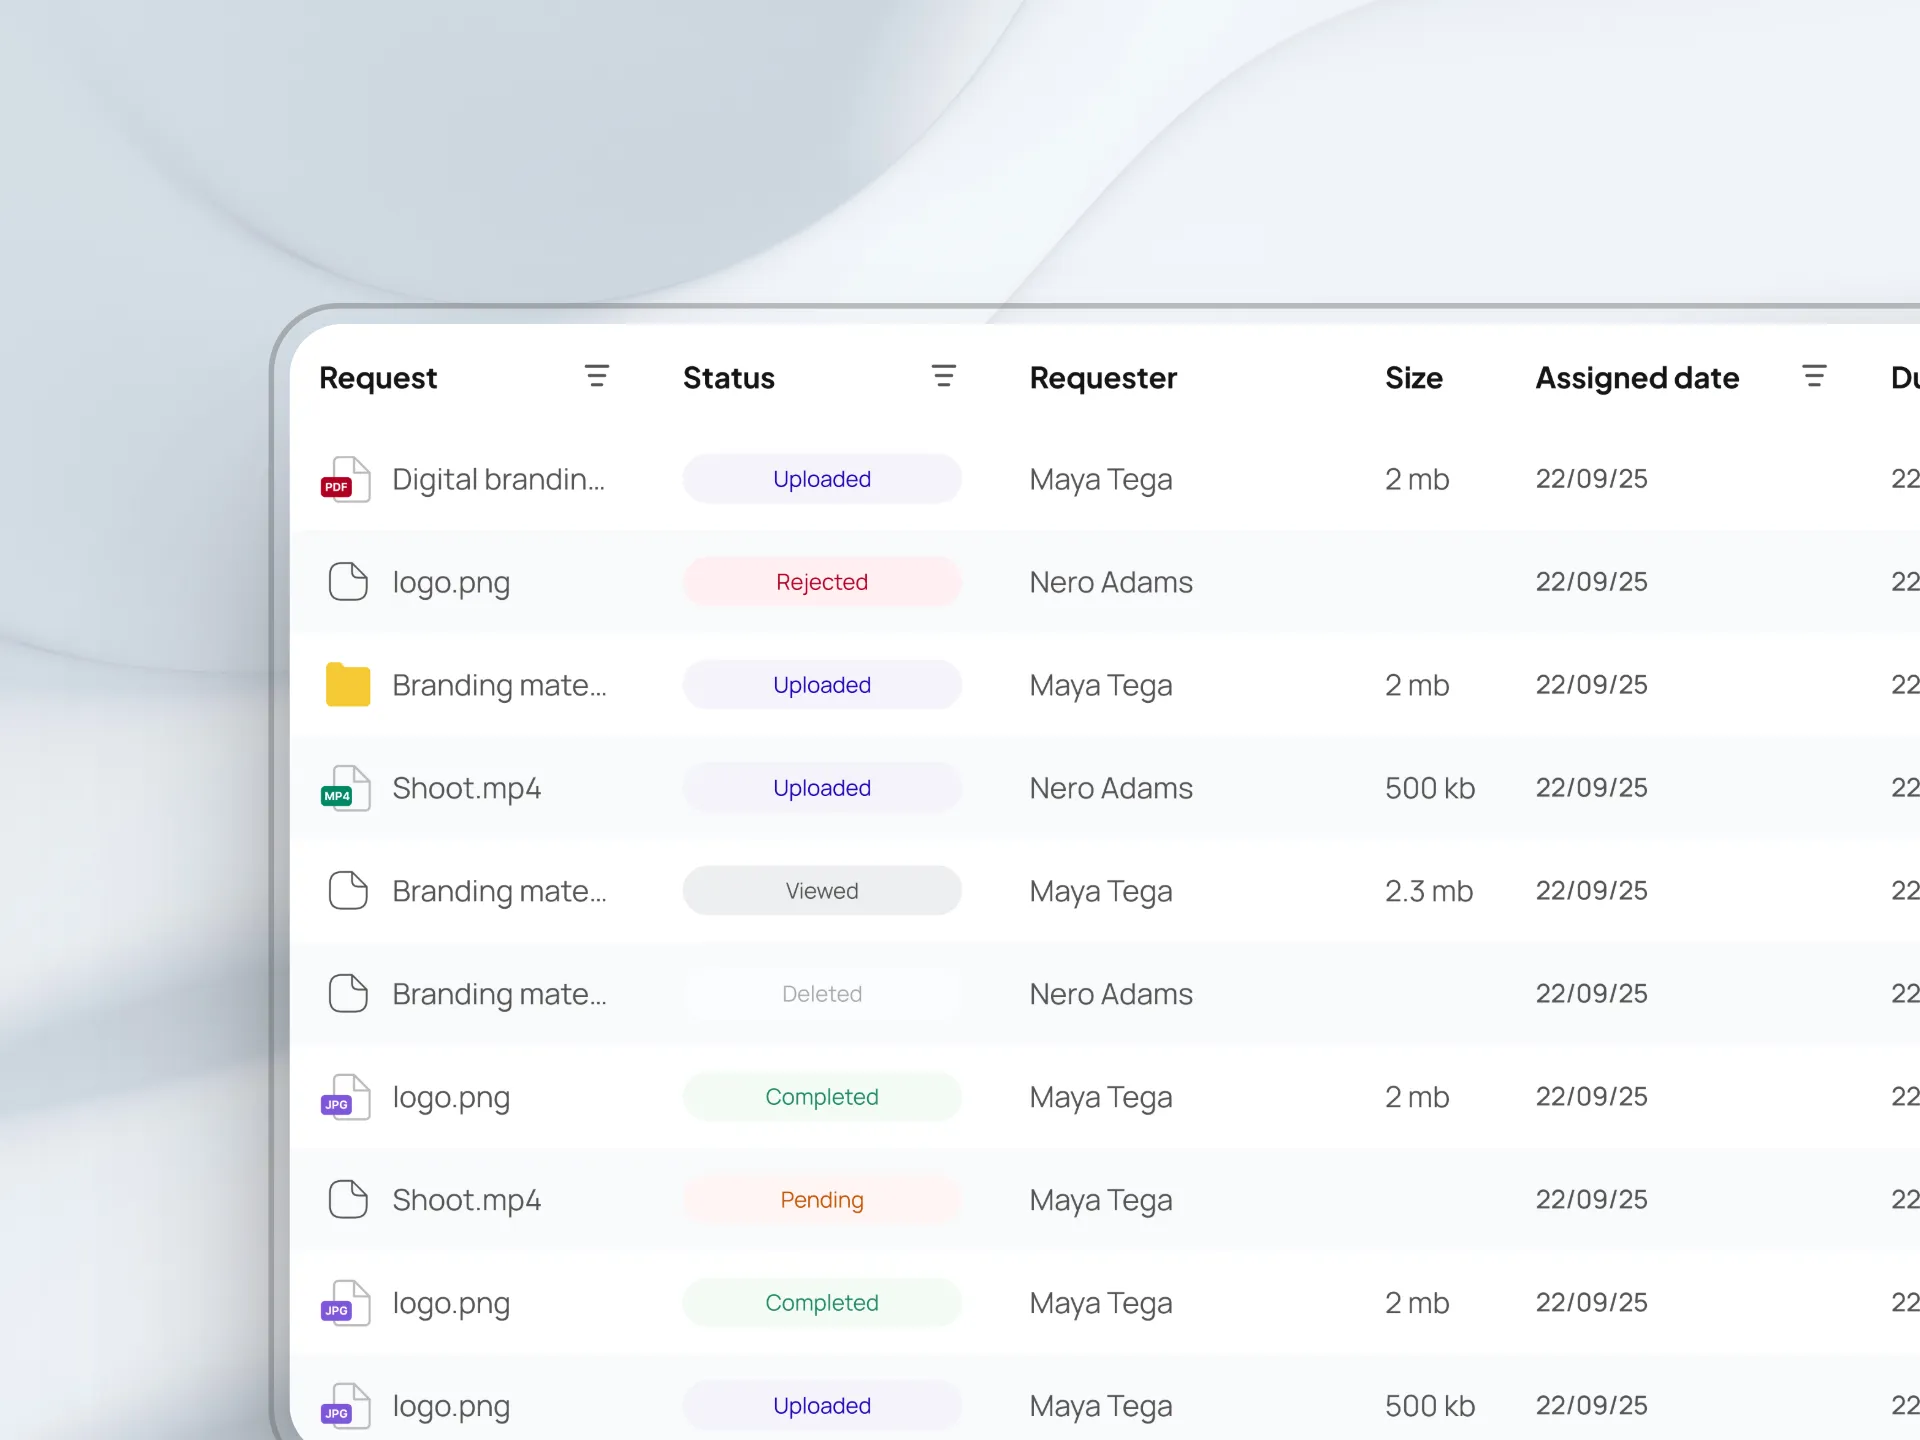Select the Assigned date column header
Viewport: 1920px width, 1440px height.
coord(1637,378)
